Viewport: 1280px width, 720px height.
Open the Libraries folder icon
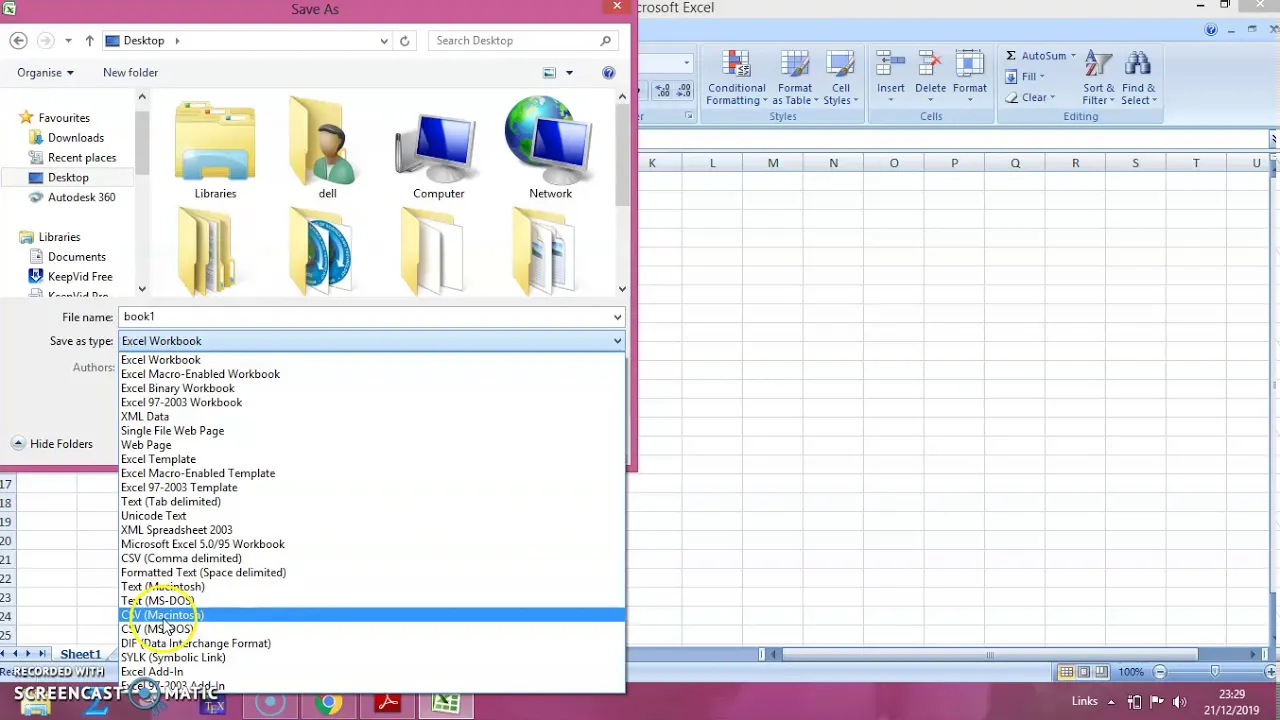[215, 148]
